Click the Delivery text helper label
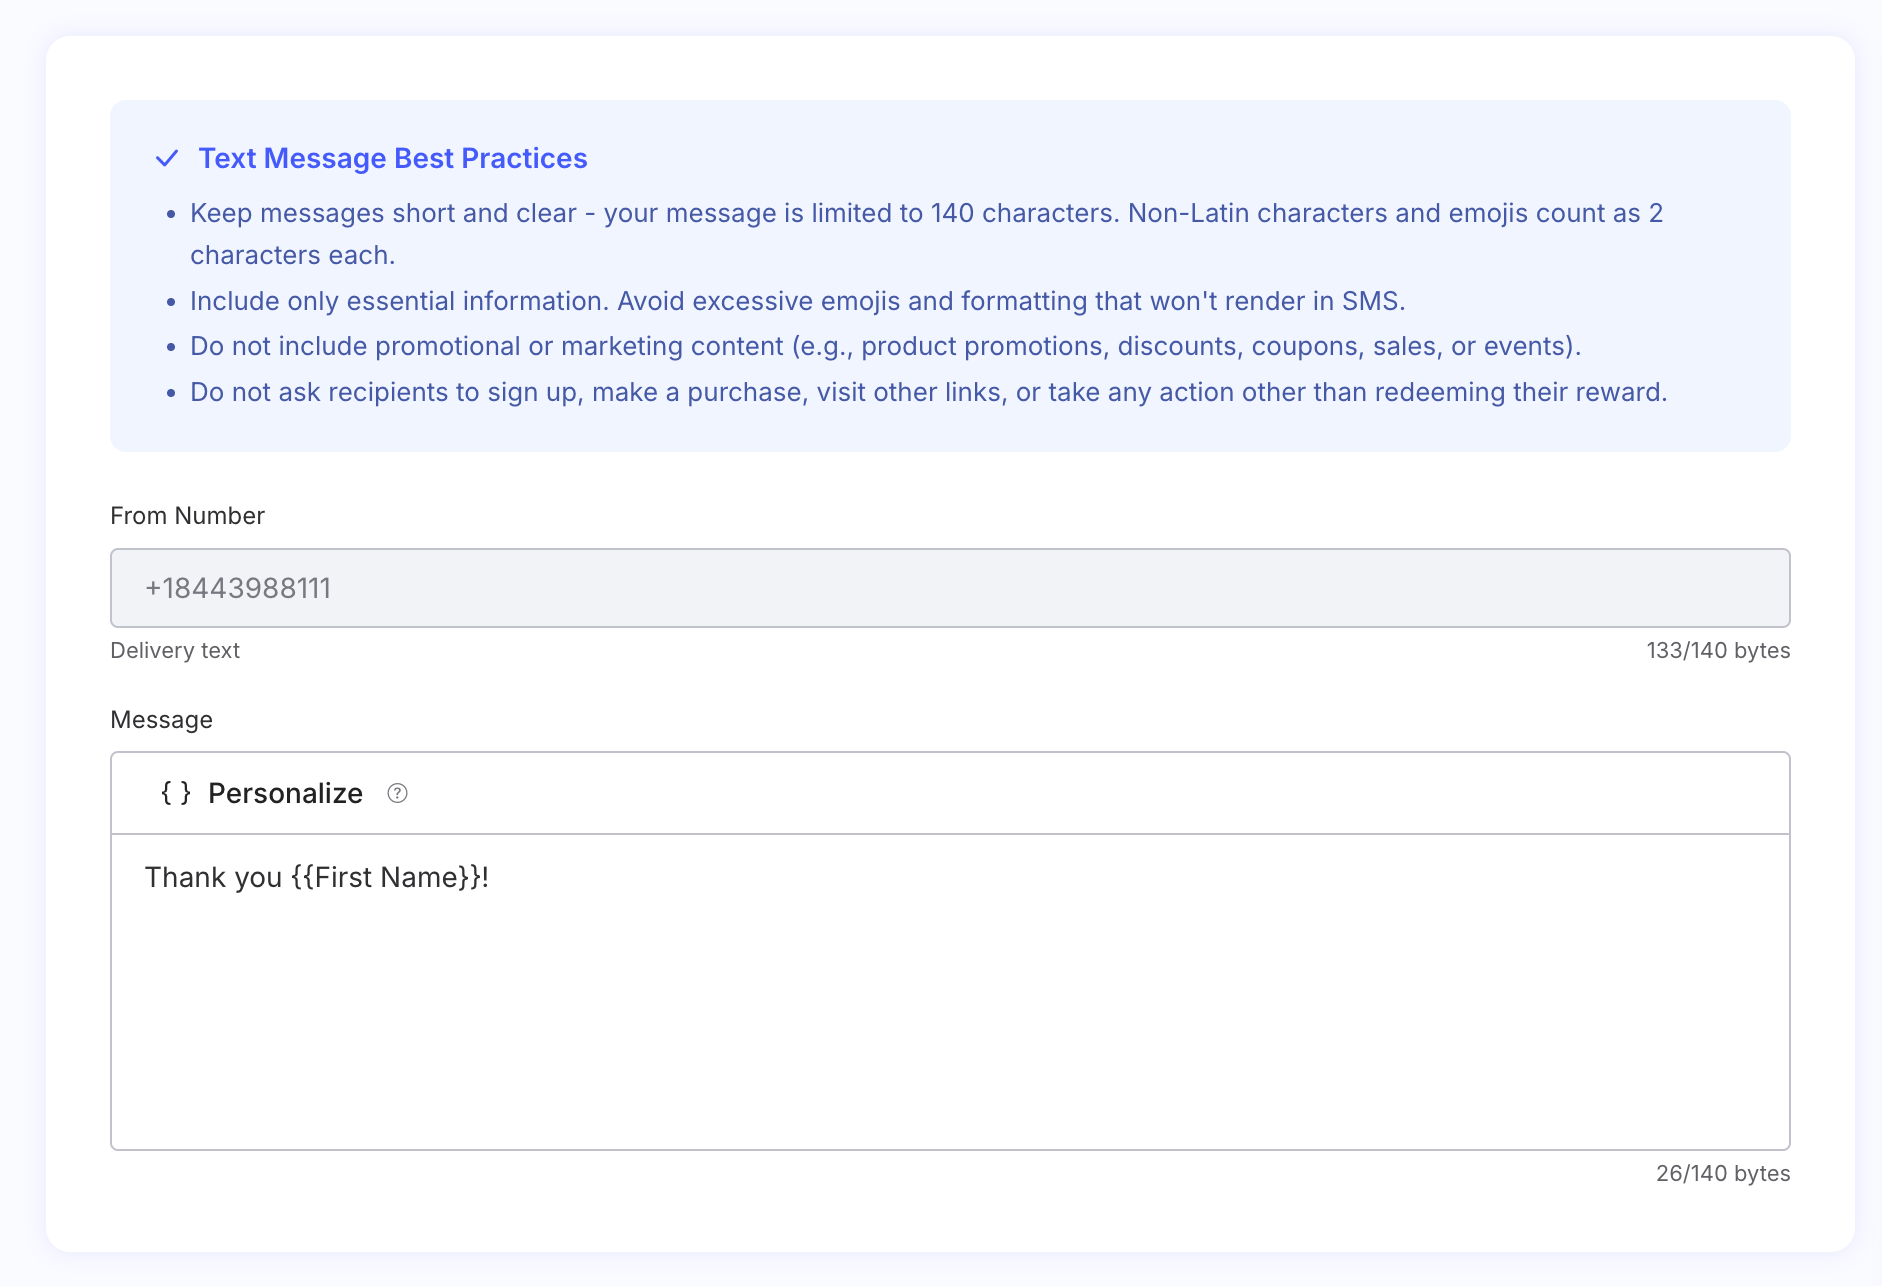This screenshot has width=1882, height=1286. click(x=175, y=650)
